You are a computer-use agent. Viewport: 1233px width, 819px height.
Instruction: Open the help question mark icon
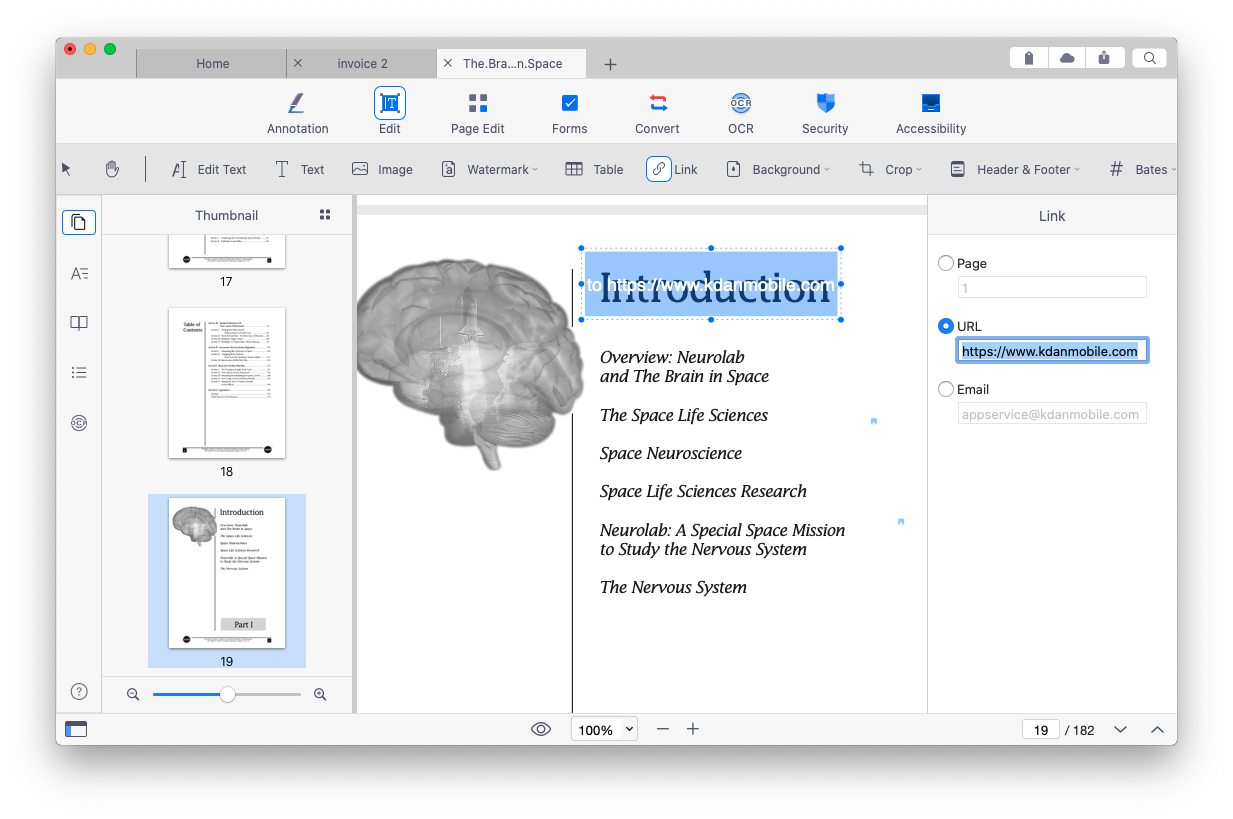tap(79, 692)
